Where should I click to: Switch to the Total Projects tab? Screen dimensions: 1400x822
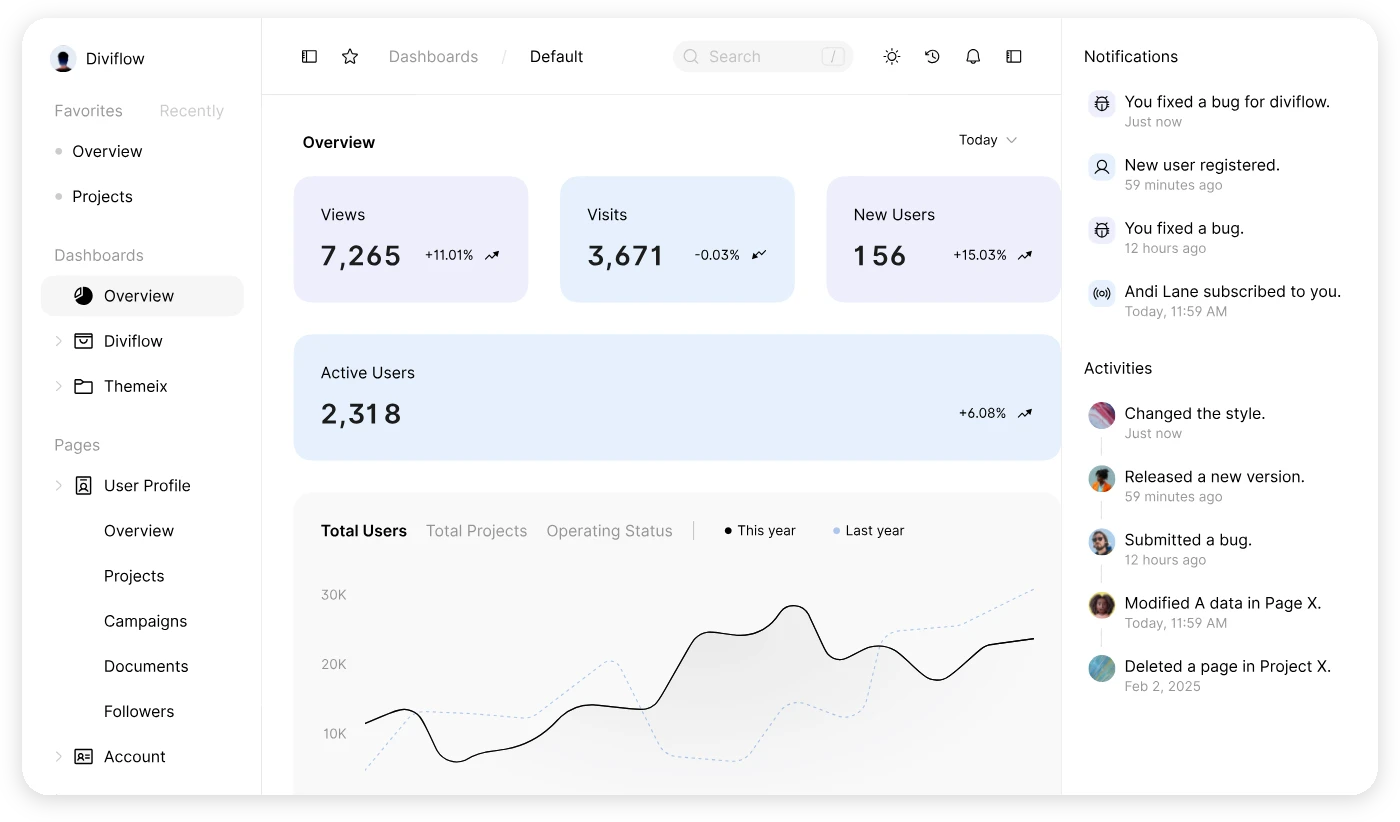(476, 531)
